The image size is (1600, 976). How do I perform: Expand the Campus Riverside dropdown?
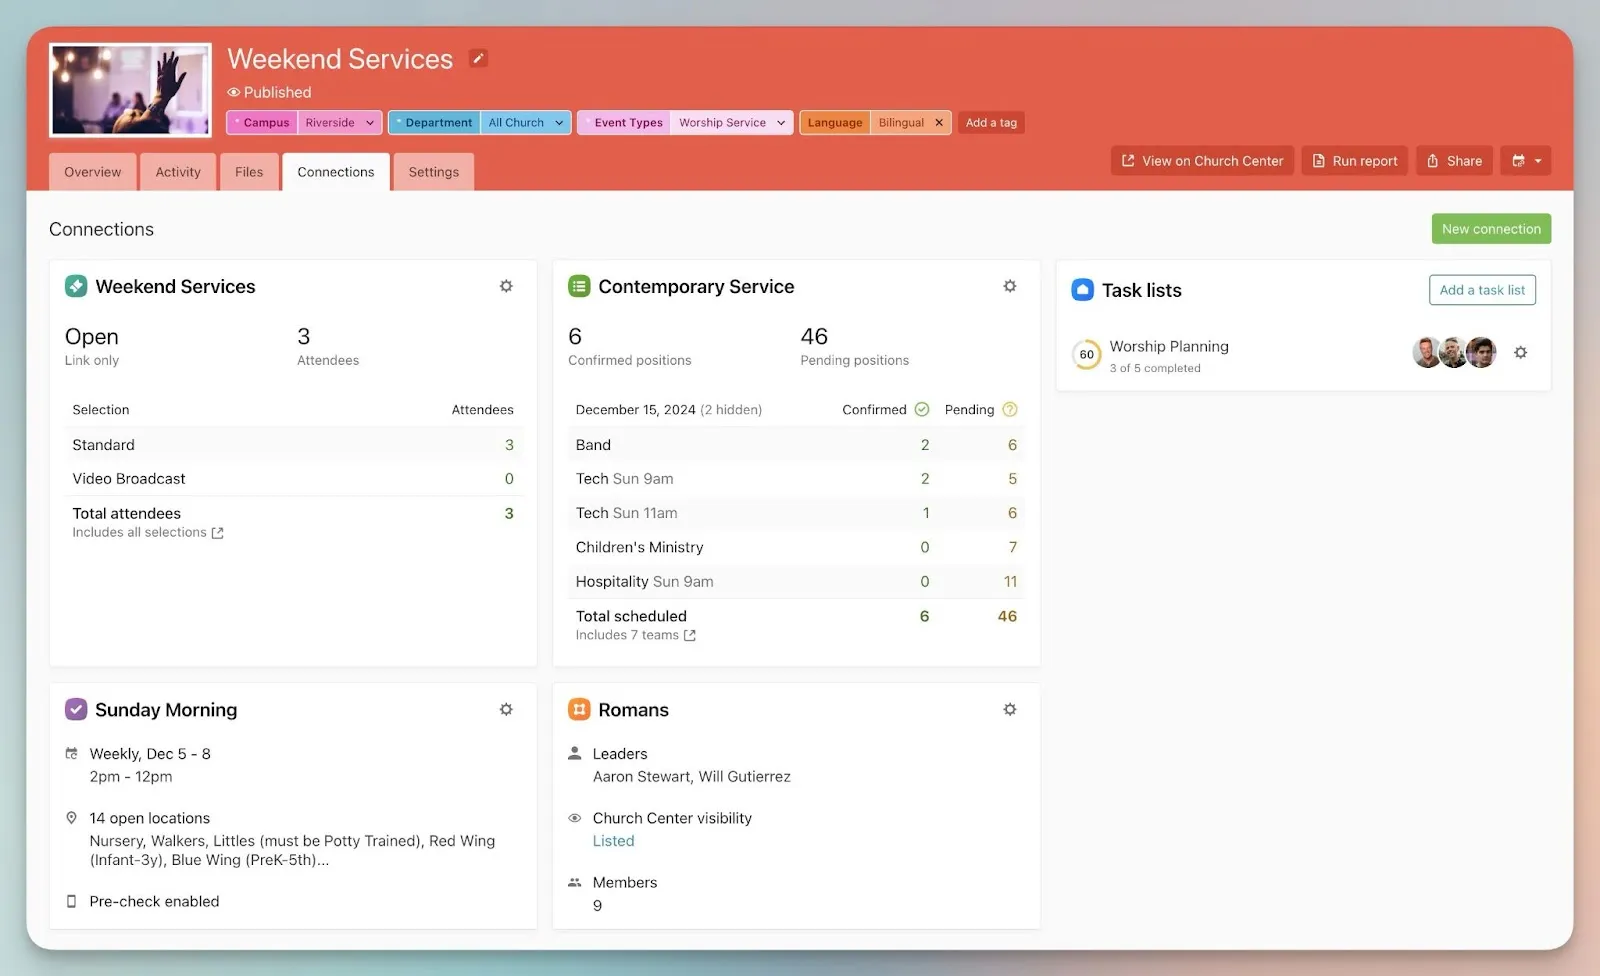click(x=369, y=123)
